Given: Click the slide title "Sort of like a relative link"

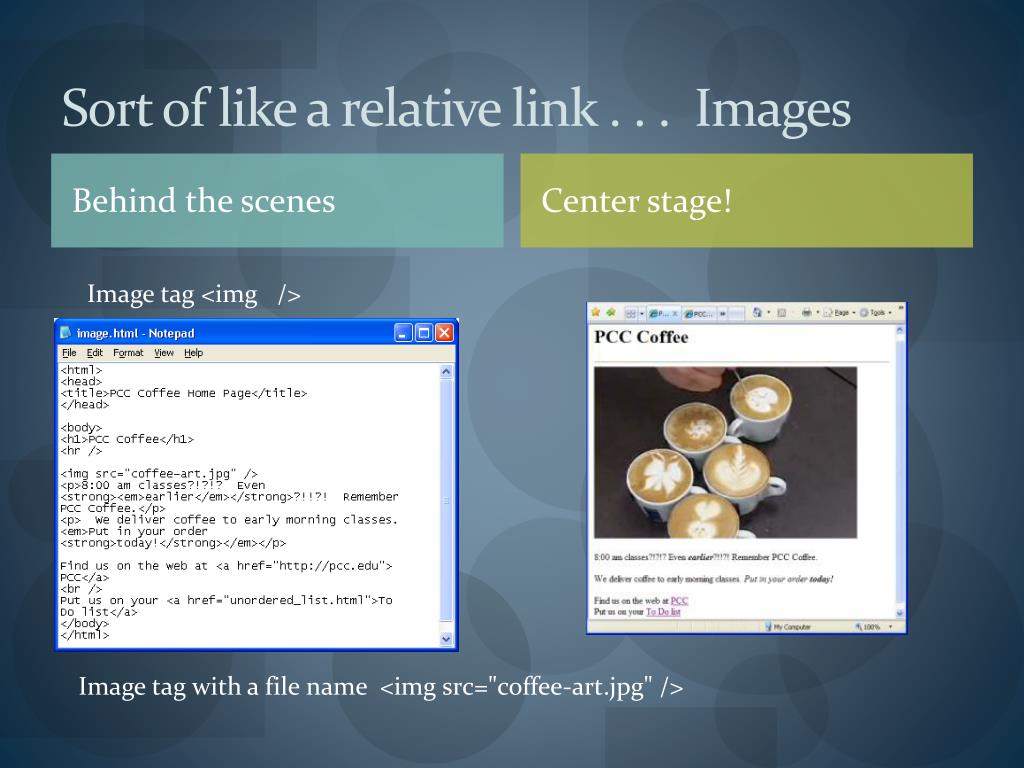Looking at the screenshot, I should (330, 108).
